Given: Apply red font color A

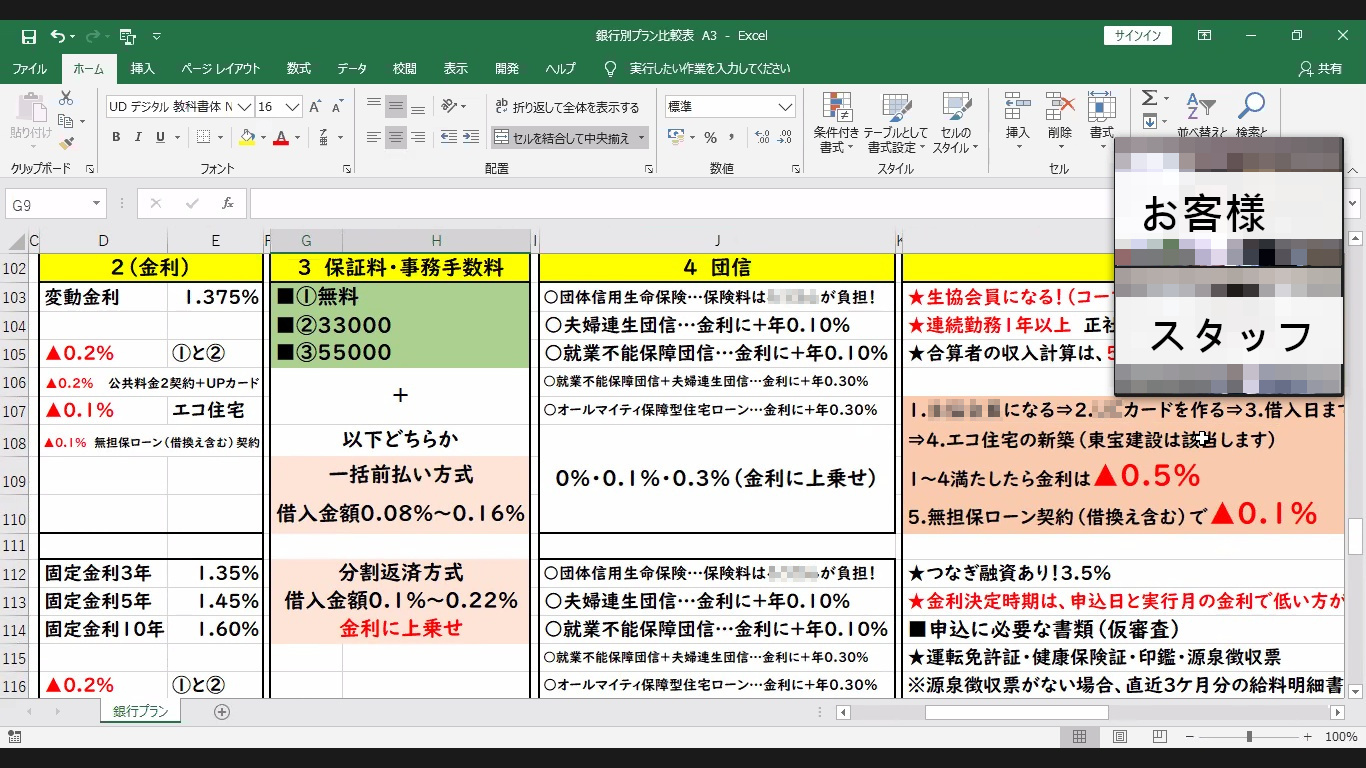Looking at the screenshot, I should [281, 137].
